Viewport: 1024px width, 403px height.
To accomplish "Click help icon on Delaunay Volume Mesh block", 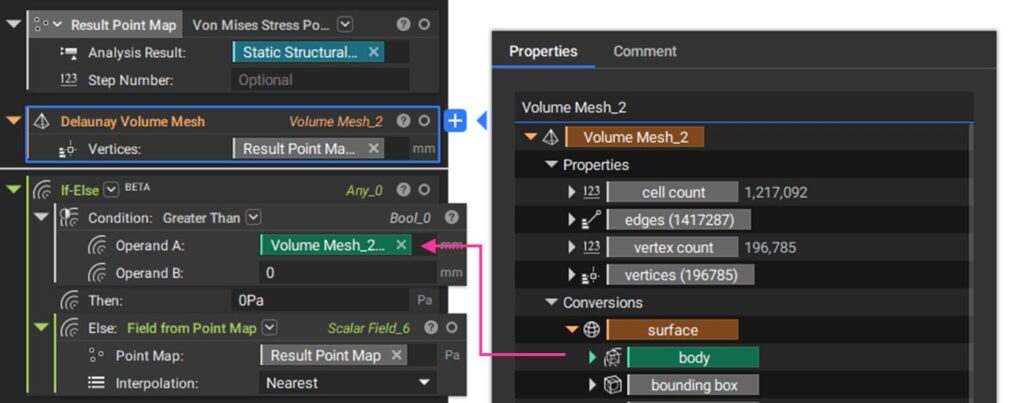I will (404, 121).
